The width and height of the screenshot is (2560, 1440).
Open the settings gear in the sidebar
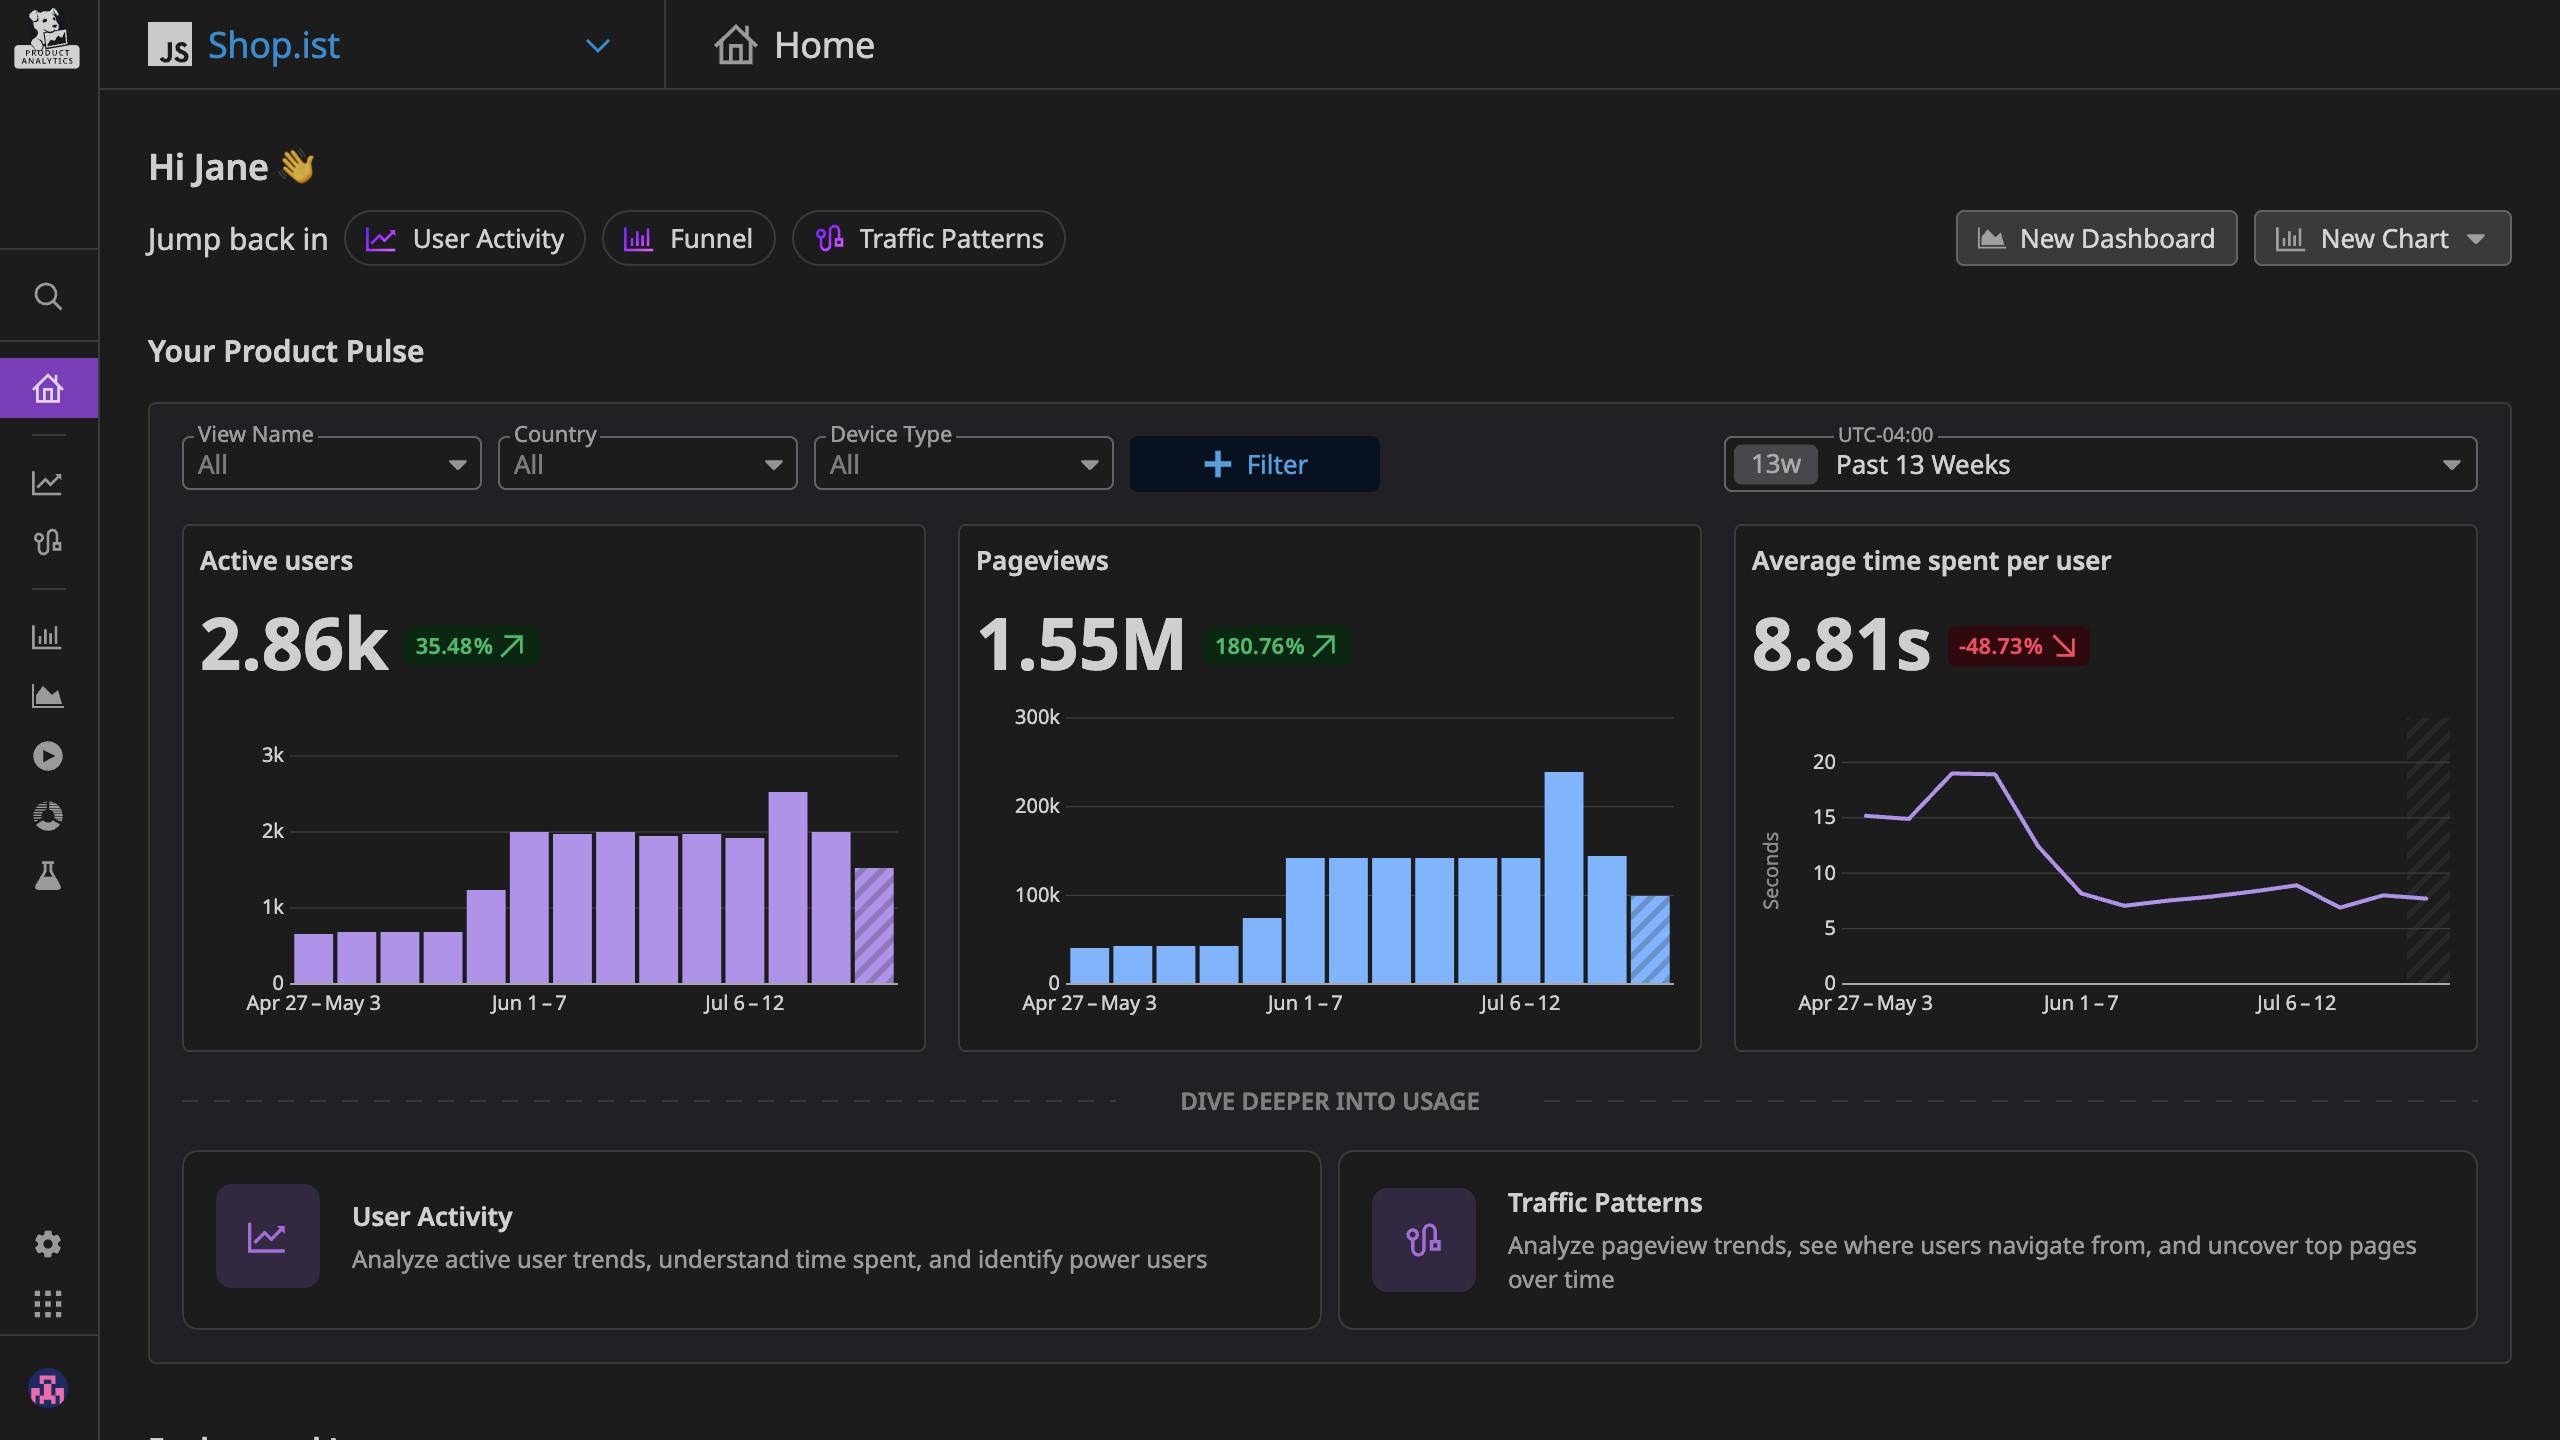47,1243
